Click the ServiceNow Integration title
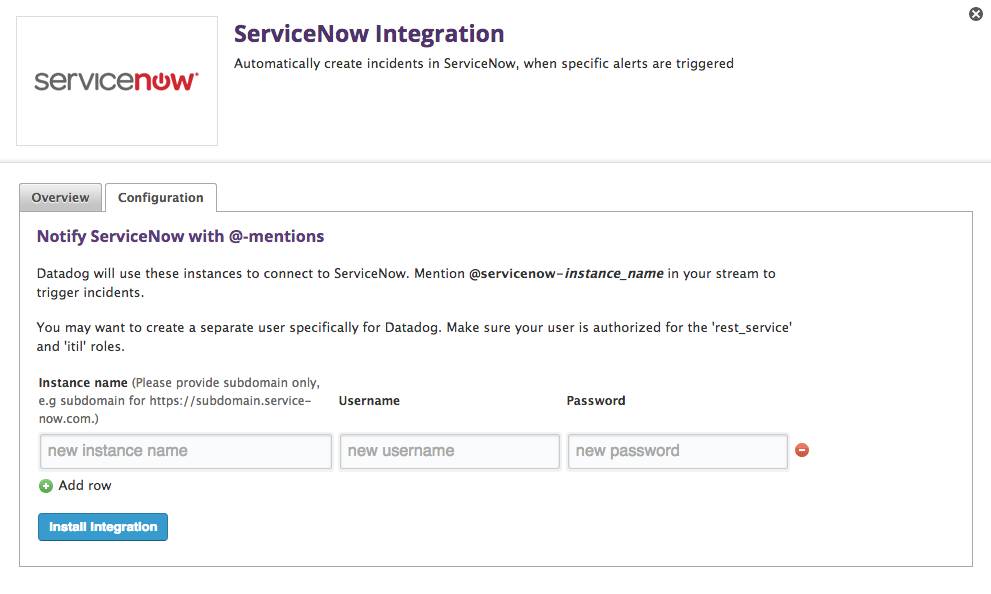The width and height of the screenshot is (991, 594). [x=368, y=34]
